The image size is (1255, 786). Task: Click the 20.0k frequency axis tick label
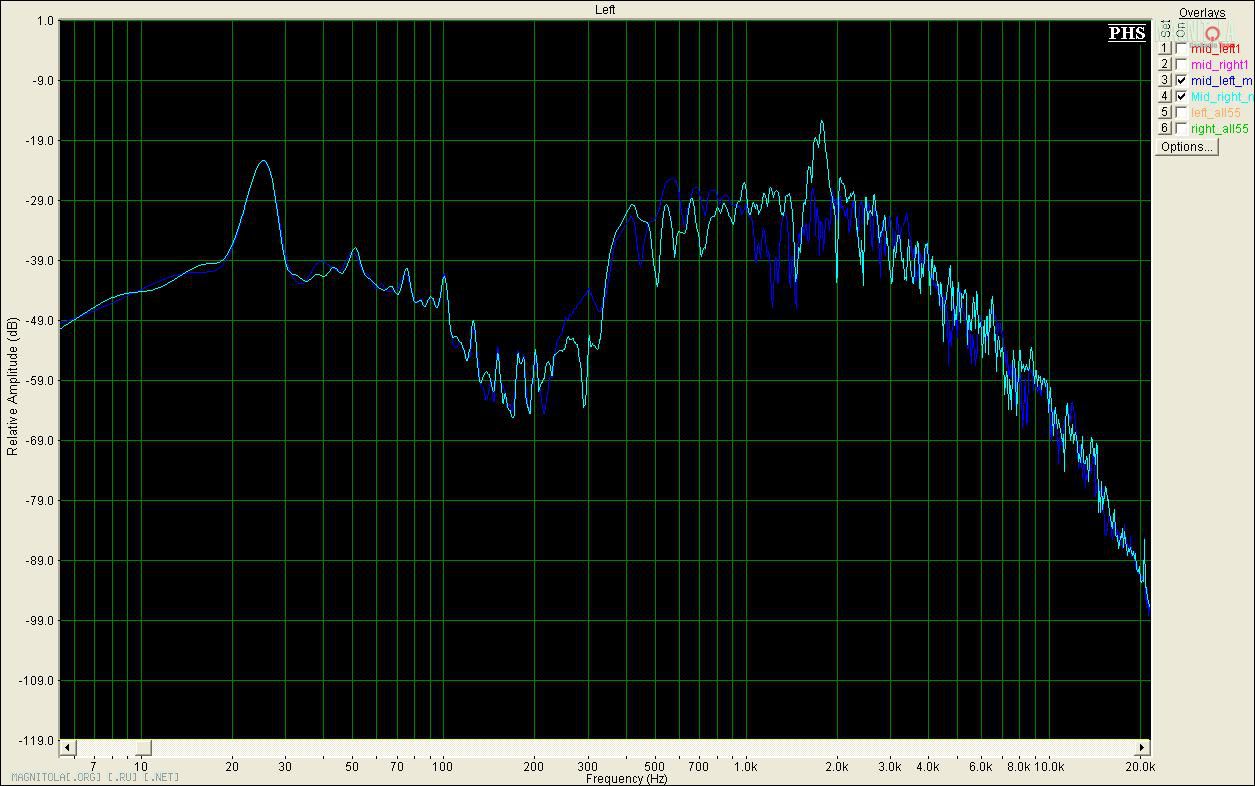click(x=1140, y=767)
